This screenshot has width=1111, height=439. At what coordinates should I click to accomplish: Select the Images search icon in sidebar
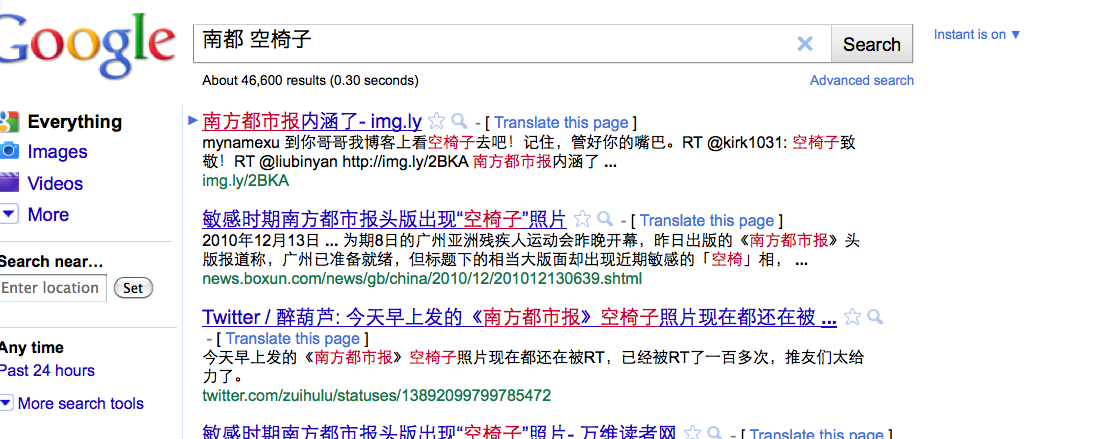pos(9,151)
